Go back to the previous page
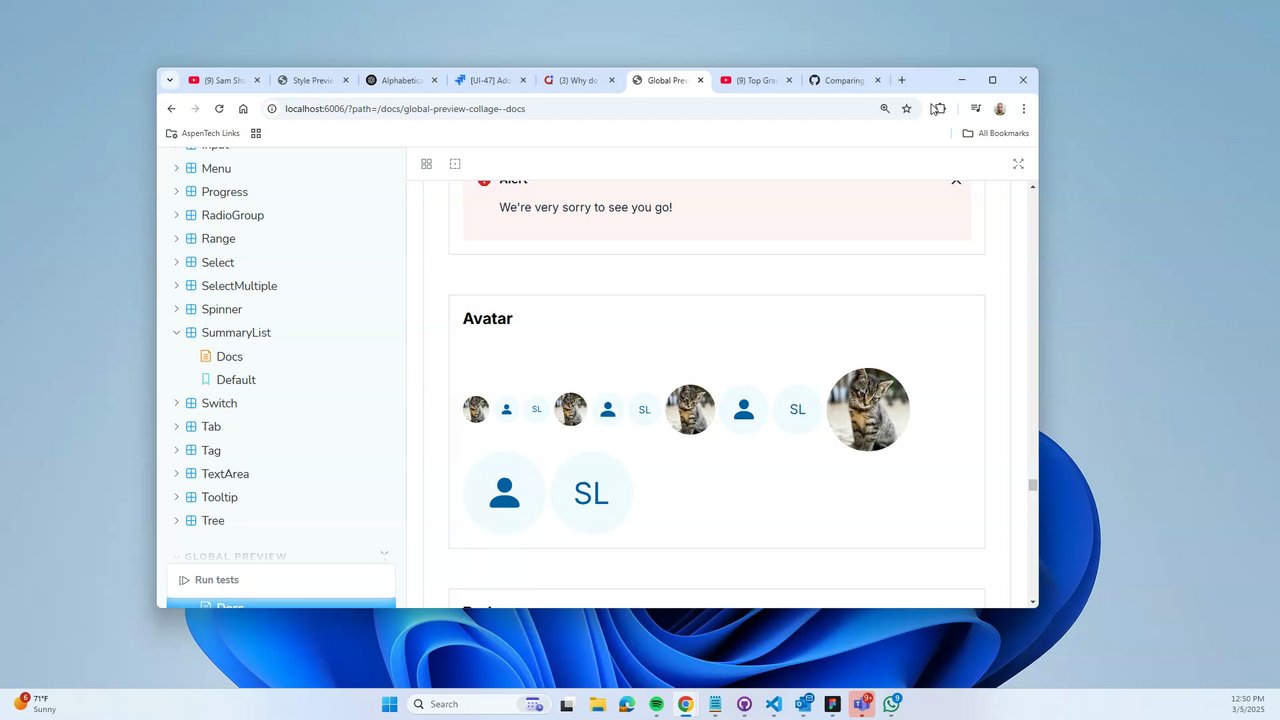This screenshot has height=720, width=1280. pos(171,109)
